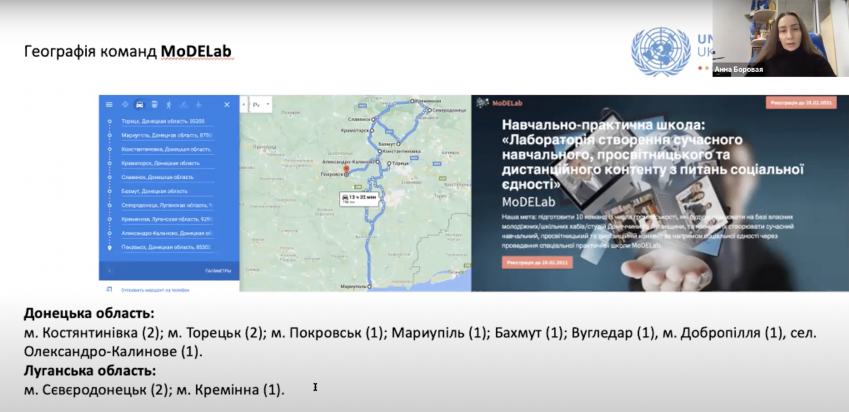The width and height of the screenshot is (849, 412).
Task: Click the banner heading "Навчально-практична школа:"
Action: tap(604, 126)
